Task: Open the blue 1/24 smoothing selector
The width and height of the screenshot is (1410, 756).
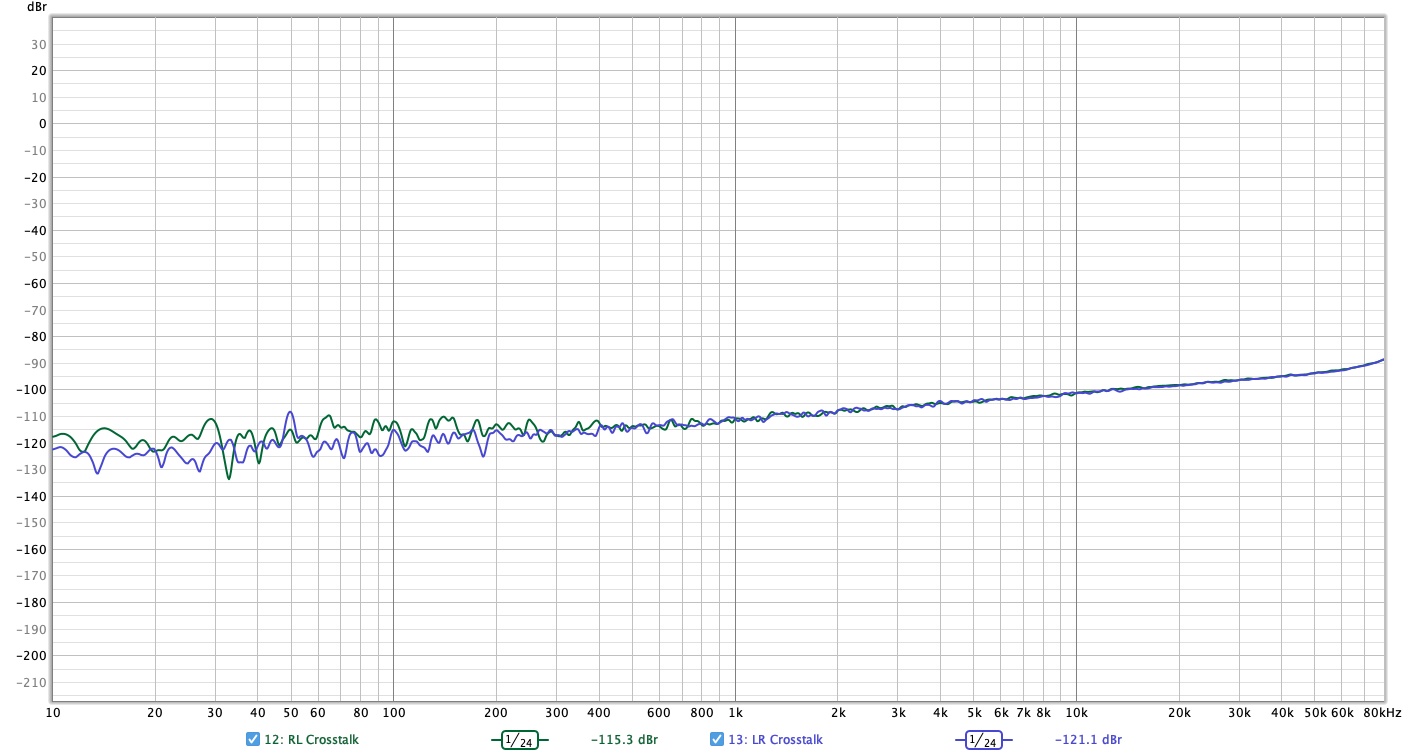Action: [983, 740]
